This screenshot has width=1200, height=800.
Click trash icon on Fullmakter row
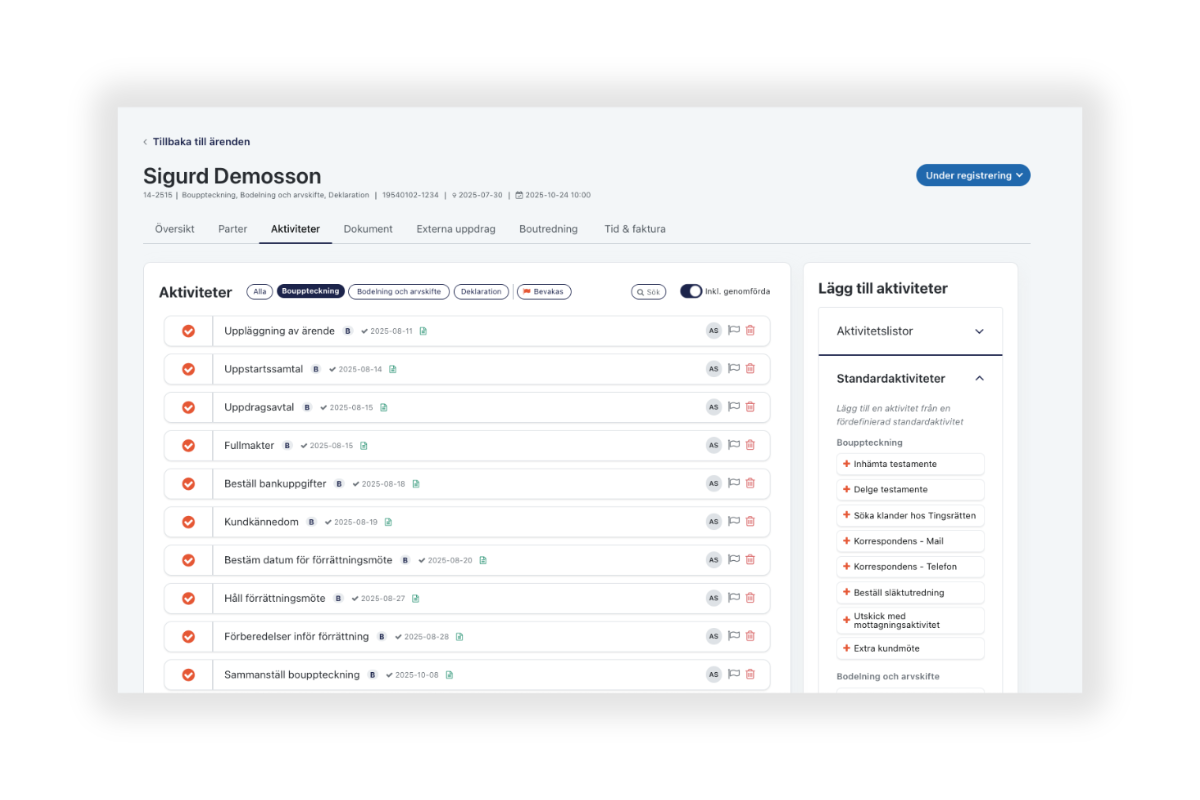pyautogui.click(x=750, y=445)
